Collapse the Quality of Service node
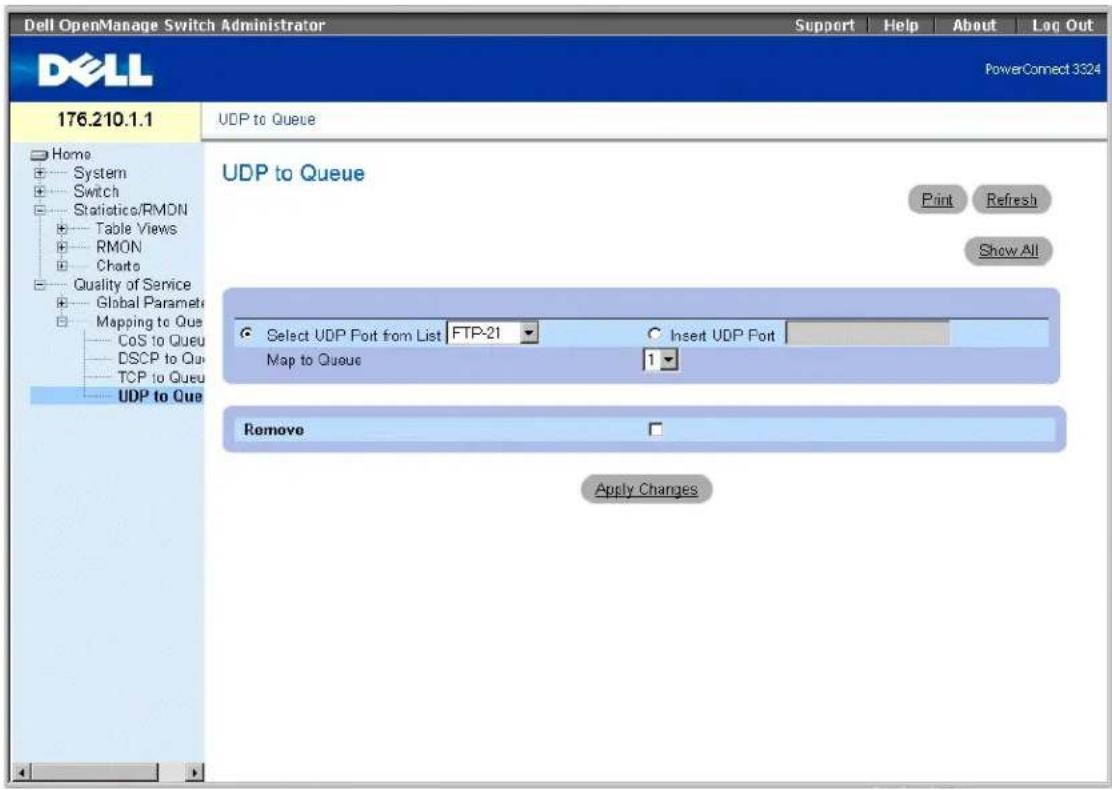1112x790 pixels. tap(40, 284)
